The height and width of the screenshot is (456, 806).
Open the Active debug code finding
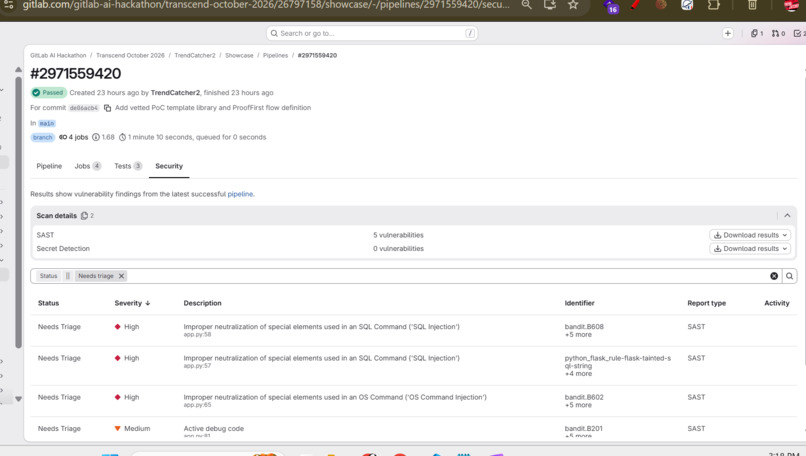(214, 429)
